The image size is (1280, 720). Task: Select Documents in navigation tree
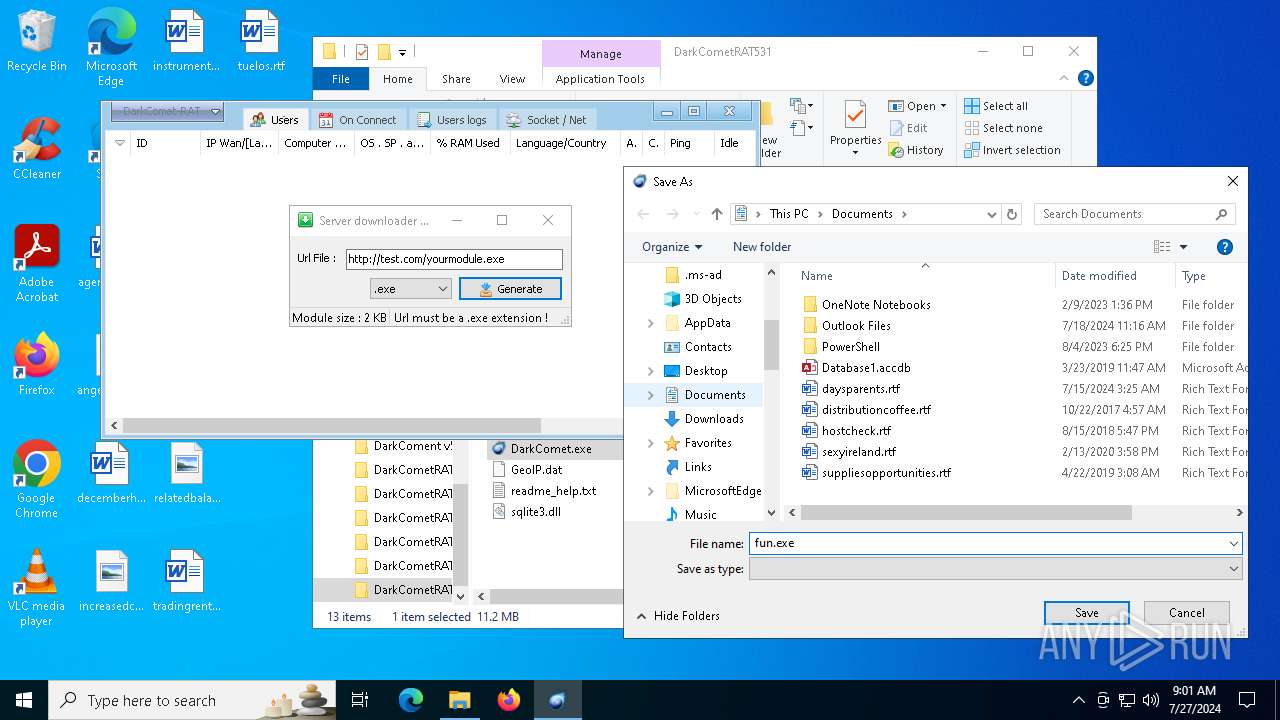coord(714,395)
